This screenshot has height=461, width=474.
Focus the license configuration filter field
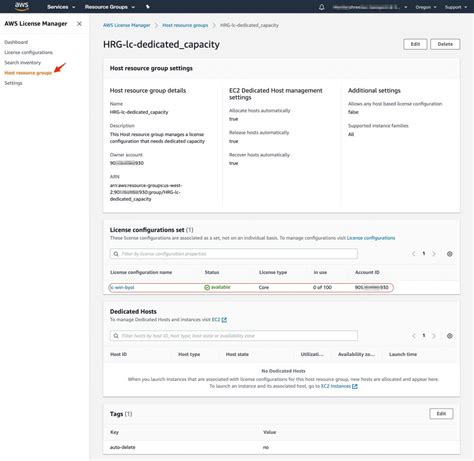[x=234, y=254]
